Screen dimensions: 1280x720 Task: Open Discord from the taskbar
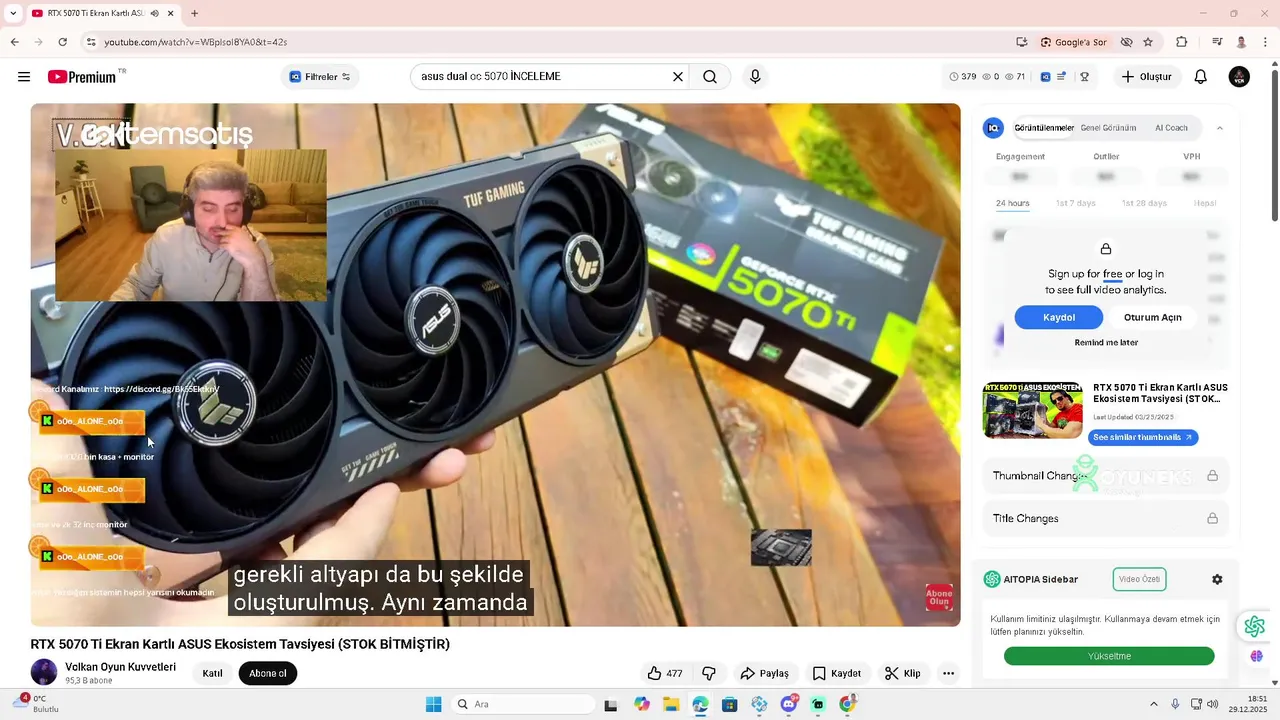click(x=789, y=704)
